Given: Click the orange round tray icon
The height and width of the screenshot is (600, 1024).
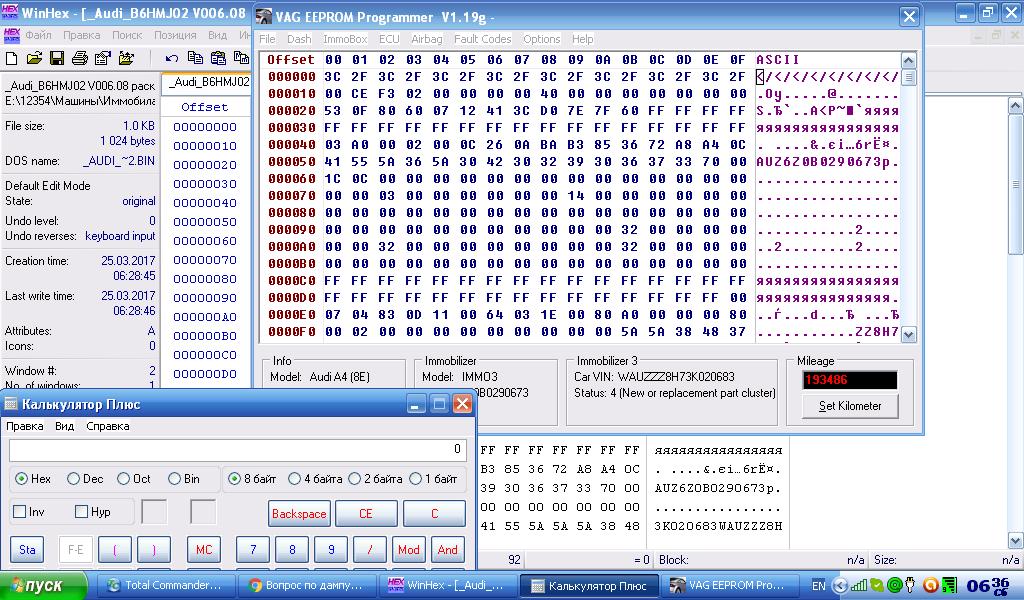Looking at the screenshot, I should pos(931,586).
